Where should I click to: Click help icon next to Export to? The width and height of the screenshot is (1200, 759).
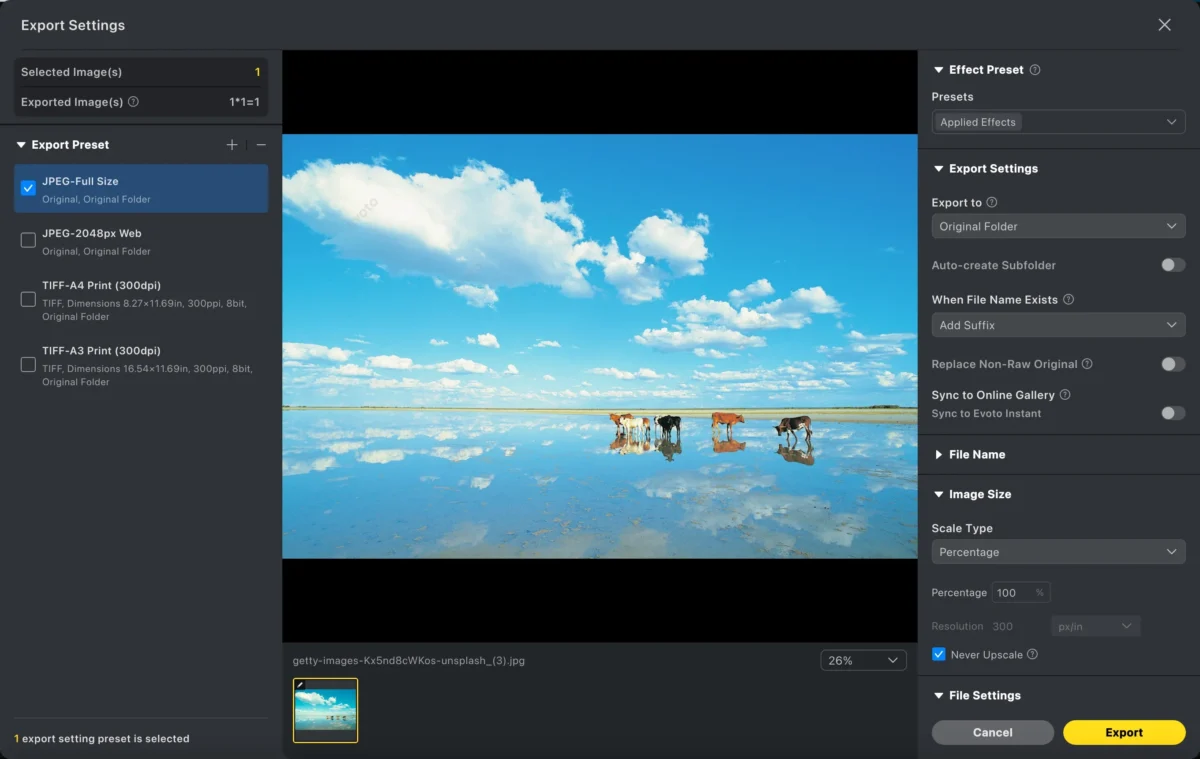(x=992, y=202)
